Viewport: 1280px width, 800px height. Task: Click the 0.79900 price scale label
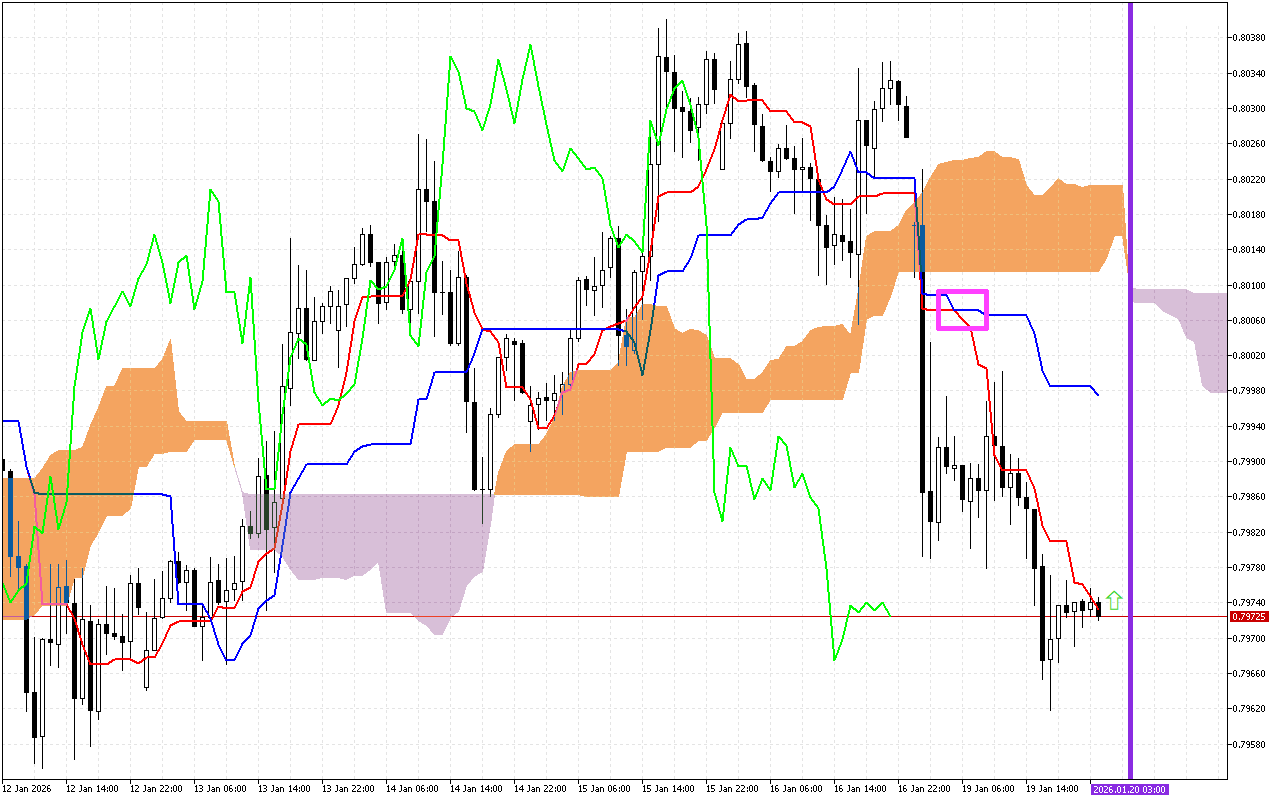(x=1246, y=462)
